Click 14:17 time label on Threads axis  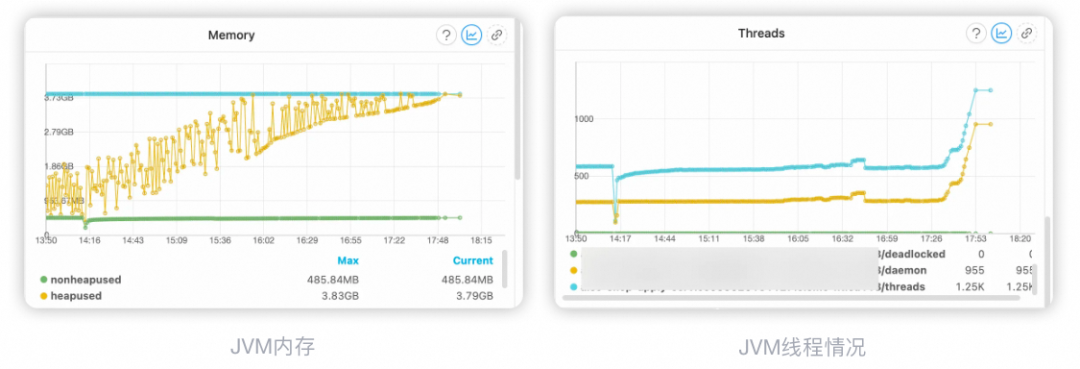point(620,239)
